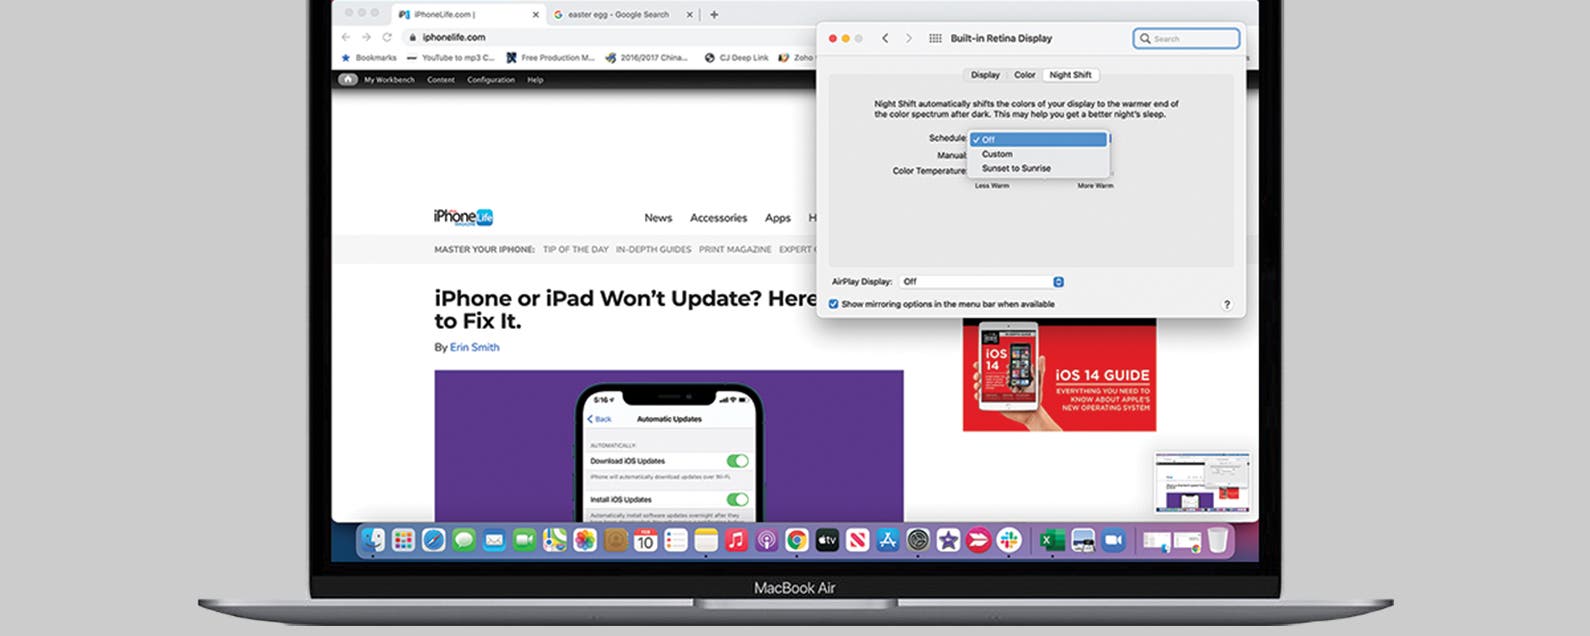Click the iOS 14 Guide ad banner
Viewport: 1590px width, 636px height.
tap(1059, 375)
